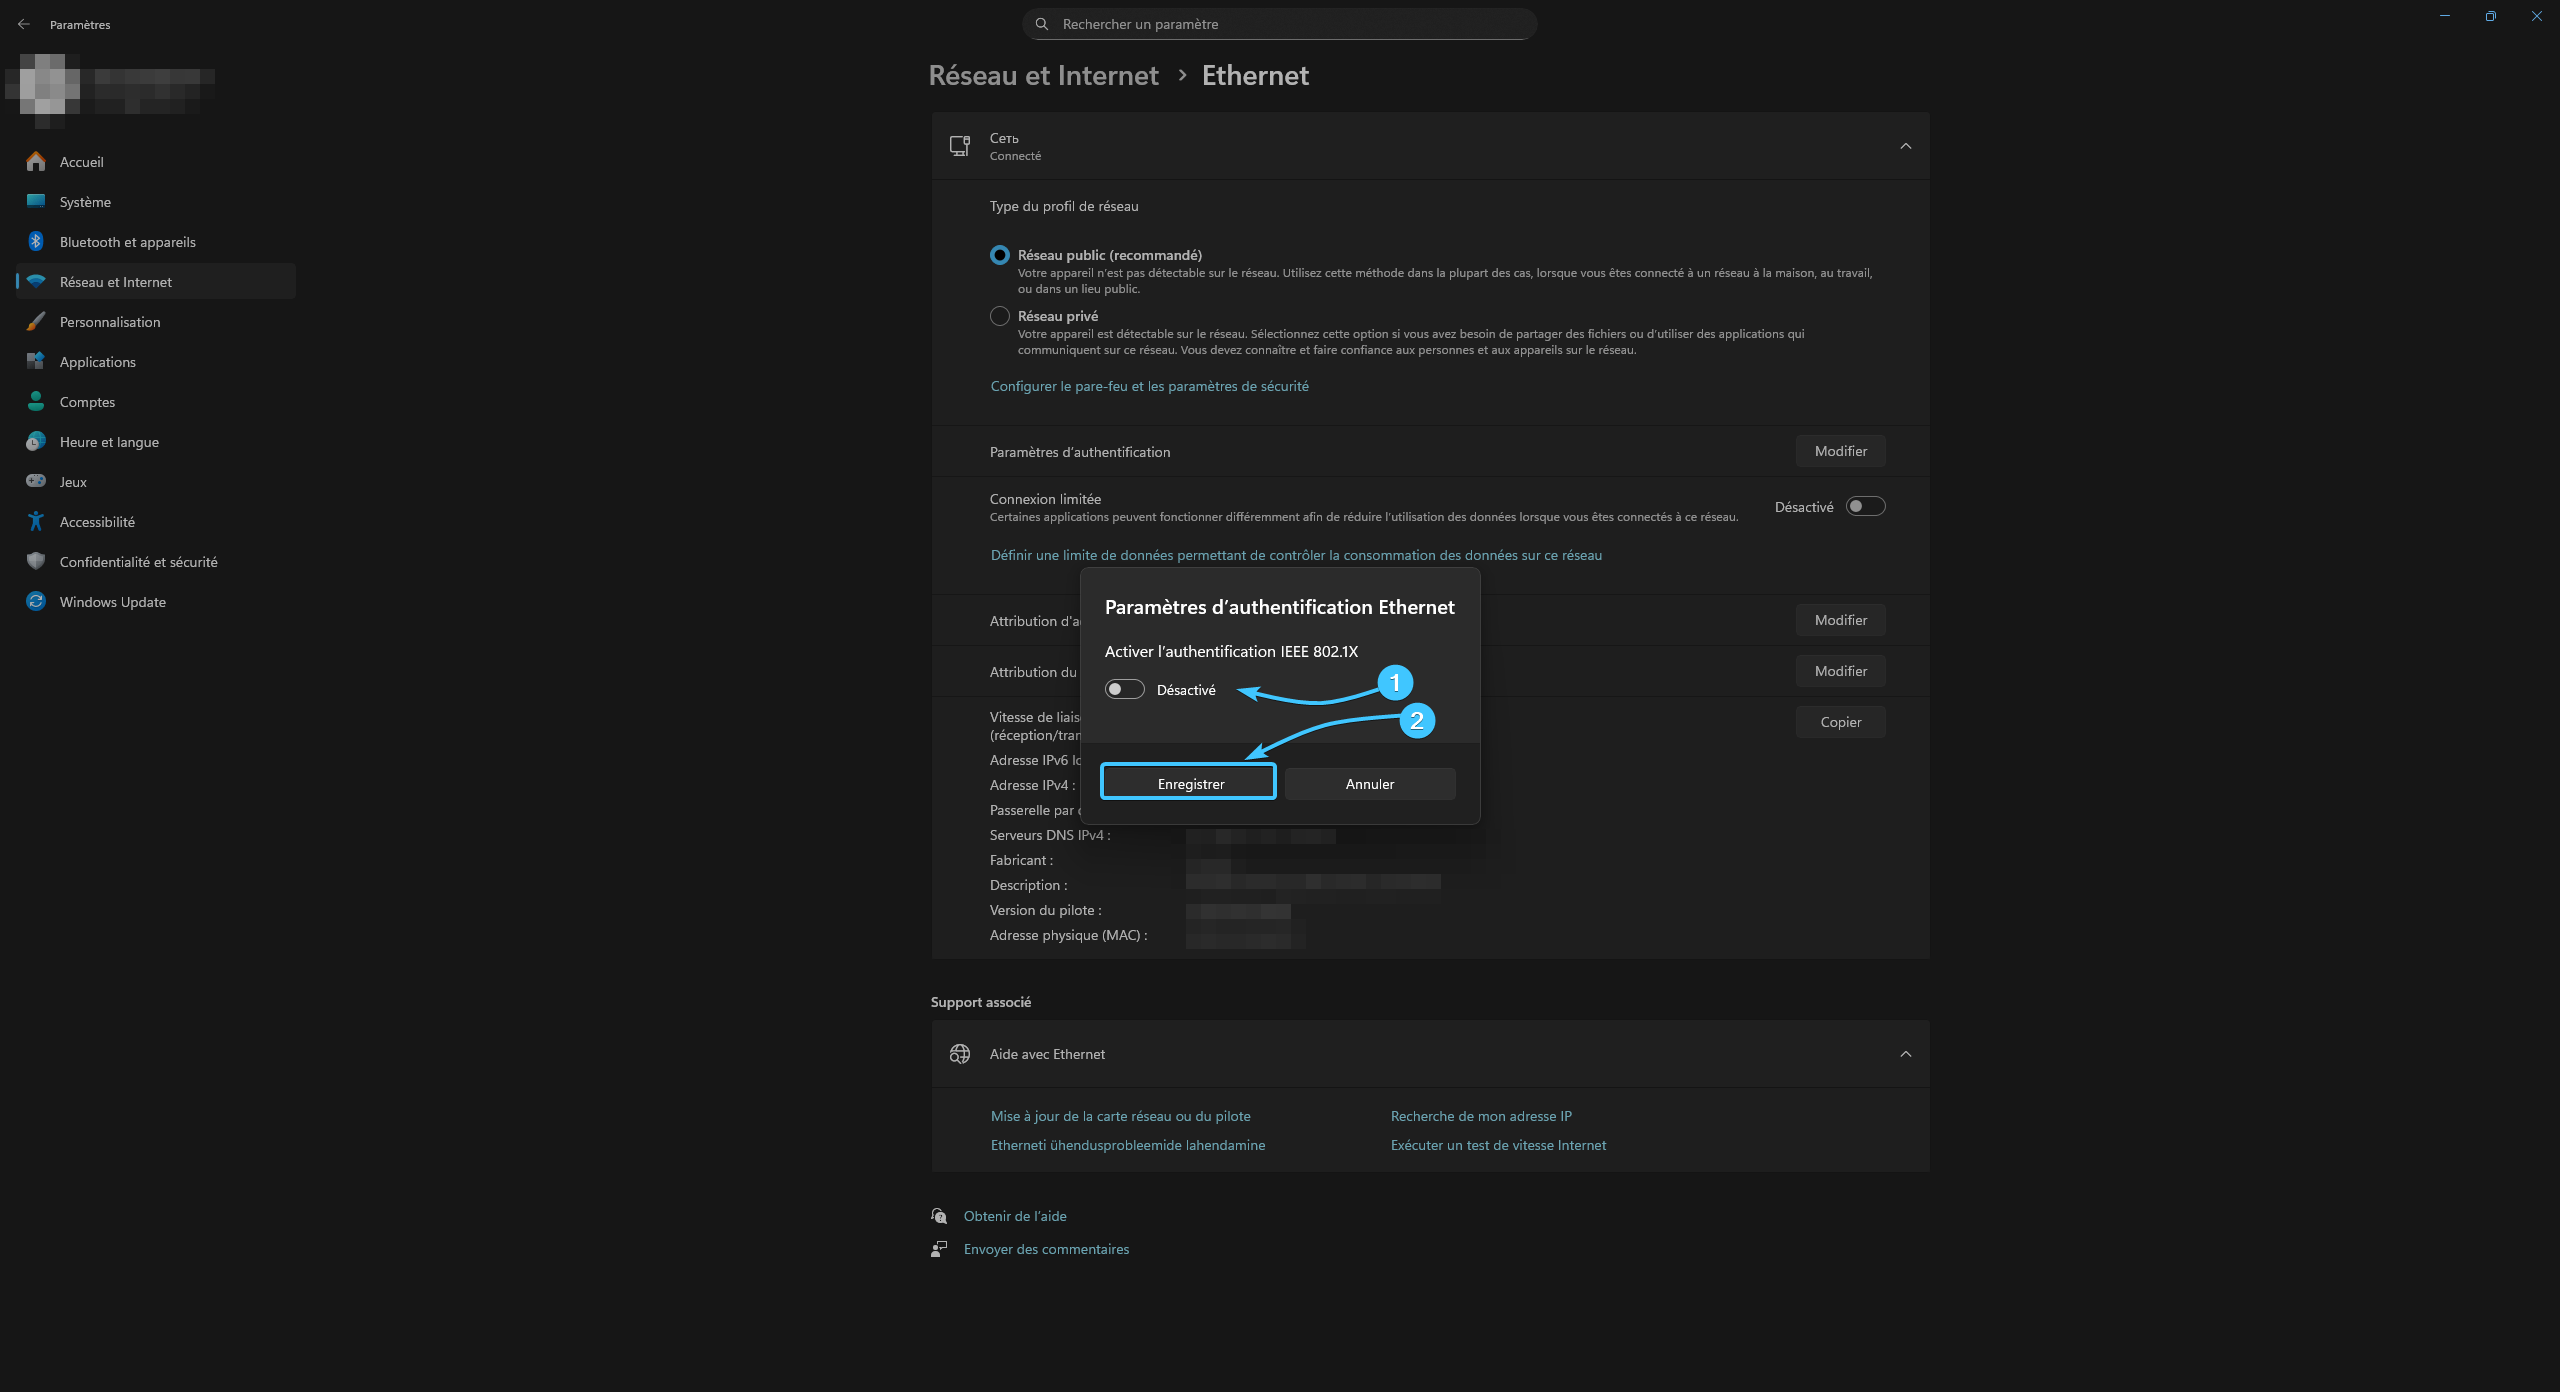Screen dimensions: 2560x1392
Task: Collapse the Aide avec Ethernet section
Action: tap(1905, 1054)
